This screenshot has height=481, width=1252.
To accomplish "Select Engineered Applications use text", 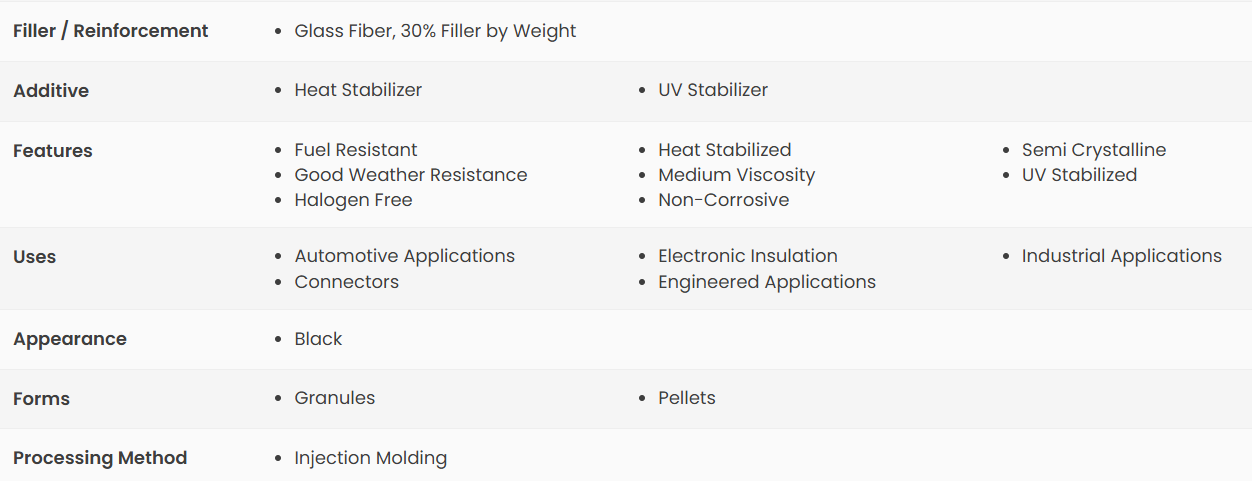I will point(767,282).
